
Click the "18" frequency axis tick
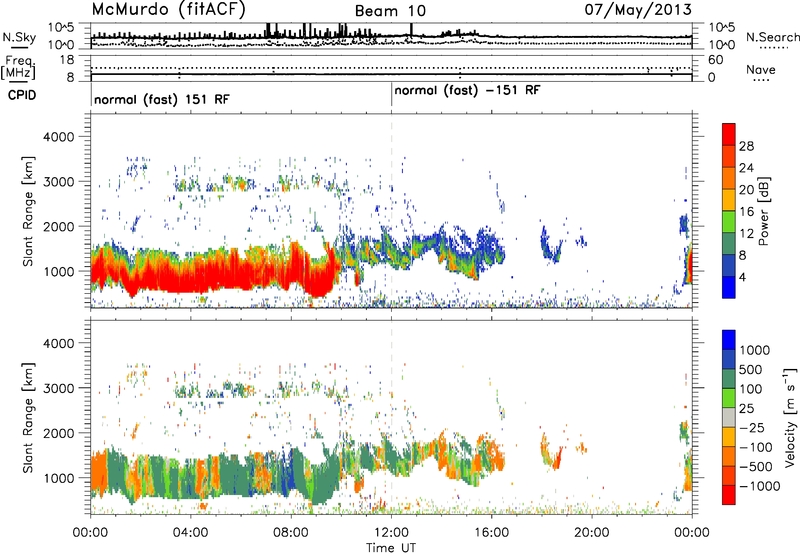[66, 60]
